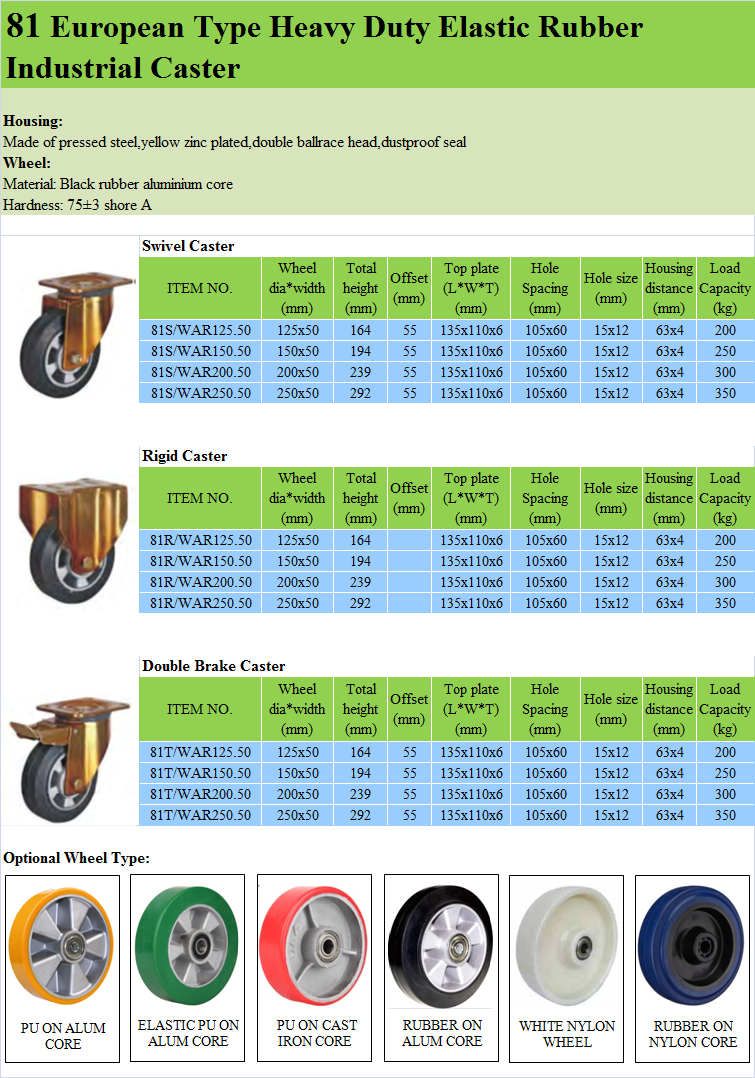Click wheel size 250x50 in 81T/WAR250.50 row
Image resolution: width=755 pixels, height=1078 pixels.
(x=297, y=815)
